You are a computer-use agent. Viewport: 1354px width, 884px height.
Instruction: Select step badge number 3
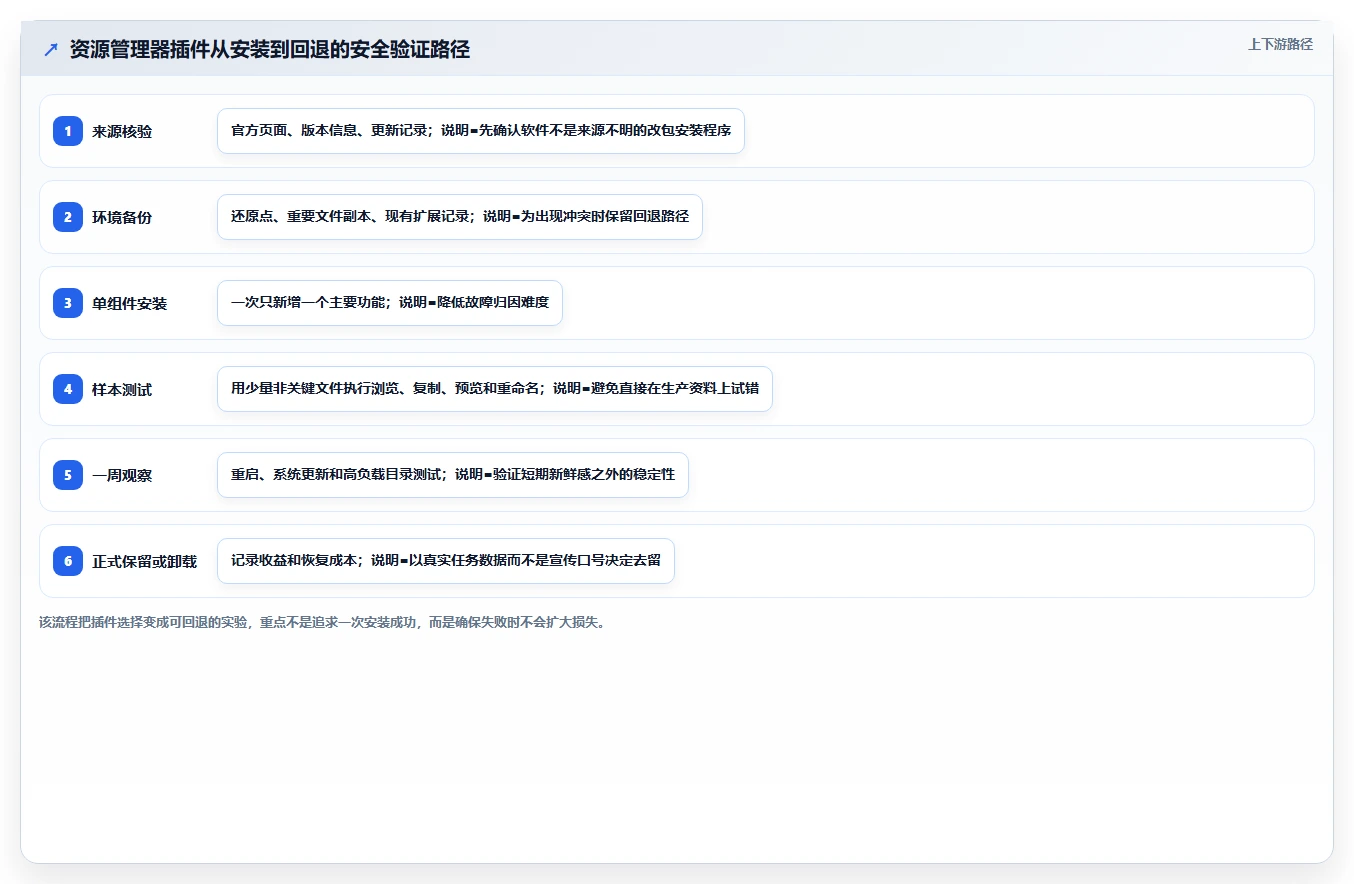[x=68, y=303]
